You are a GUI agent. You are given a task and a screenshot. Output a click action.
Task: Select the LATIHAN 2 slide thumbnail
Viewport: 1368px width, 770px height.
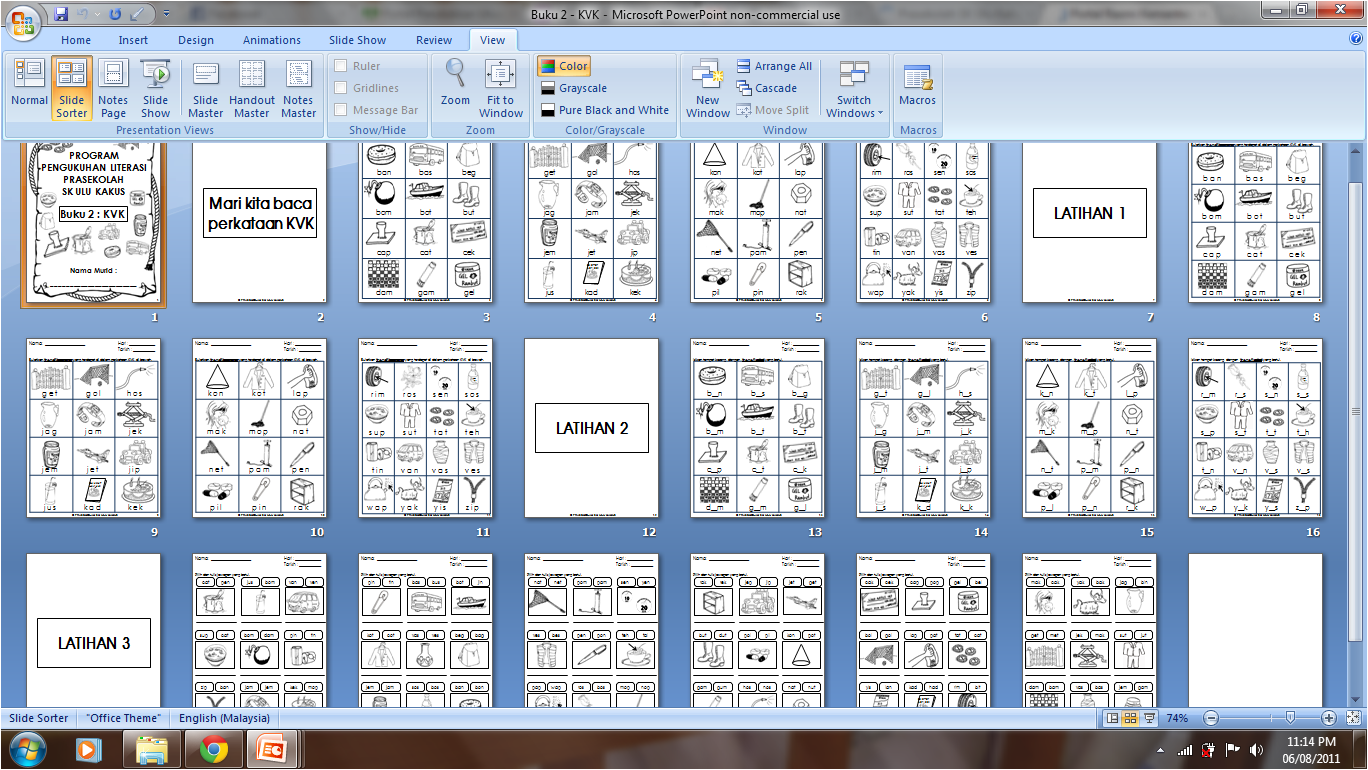[592, 428]
